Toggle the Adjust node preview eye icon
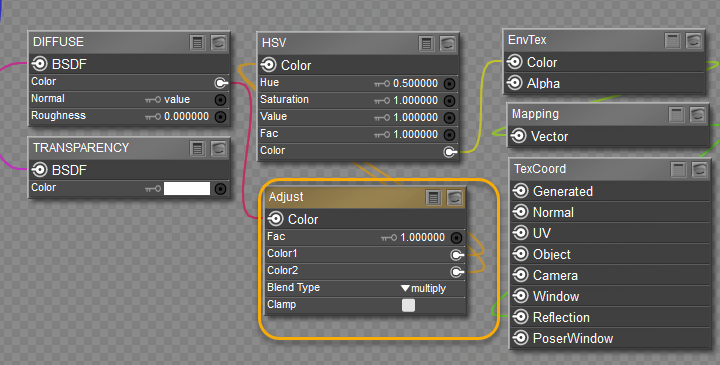 455,197
